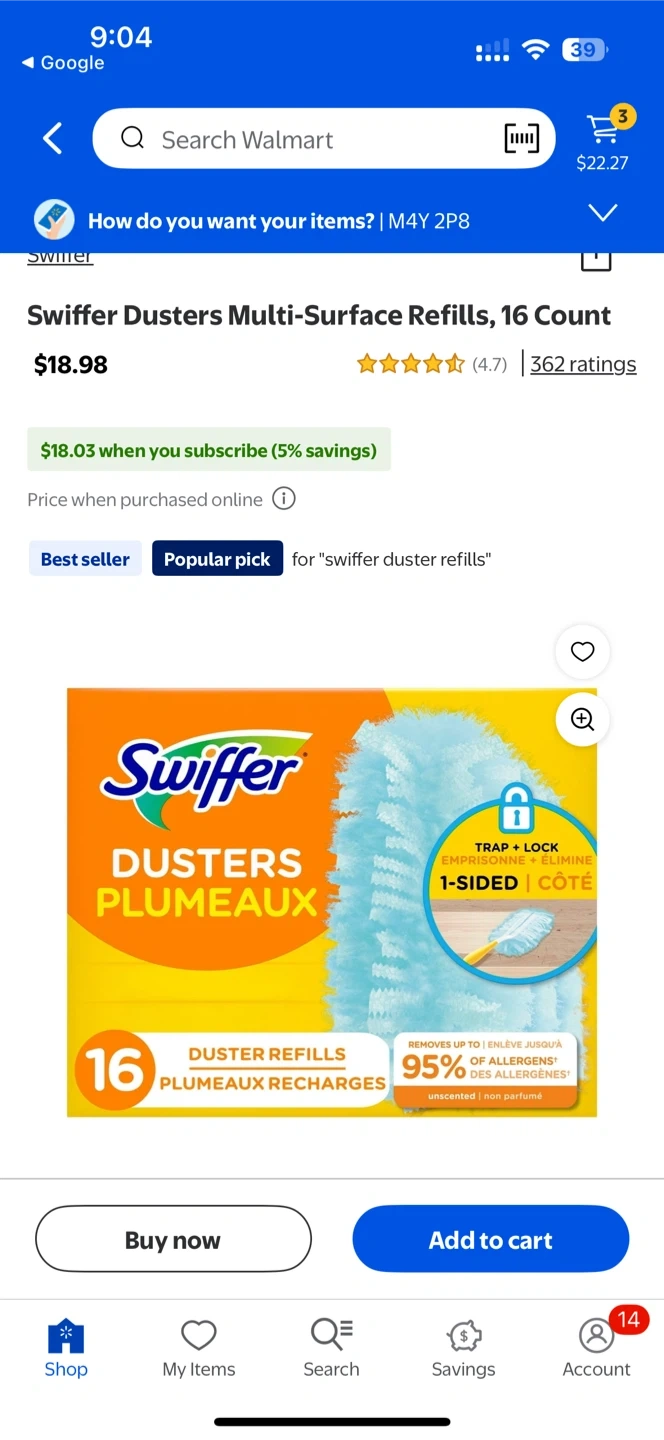Go to the Search tab in bottom bar
664x1440 pixels.
click(x=331, y=1347)
